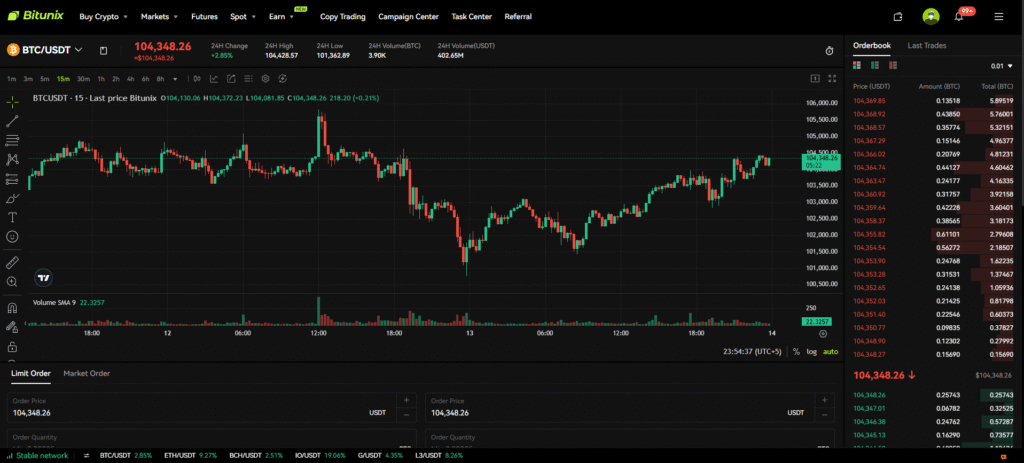Select the Limit Order tab

coord(31,374)
